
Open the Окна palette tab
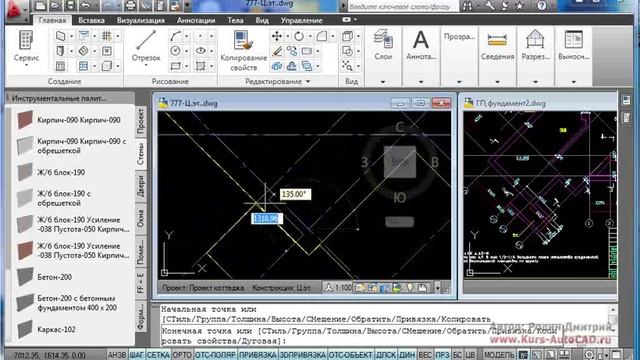coord(140,218)
